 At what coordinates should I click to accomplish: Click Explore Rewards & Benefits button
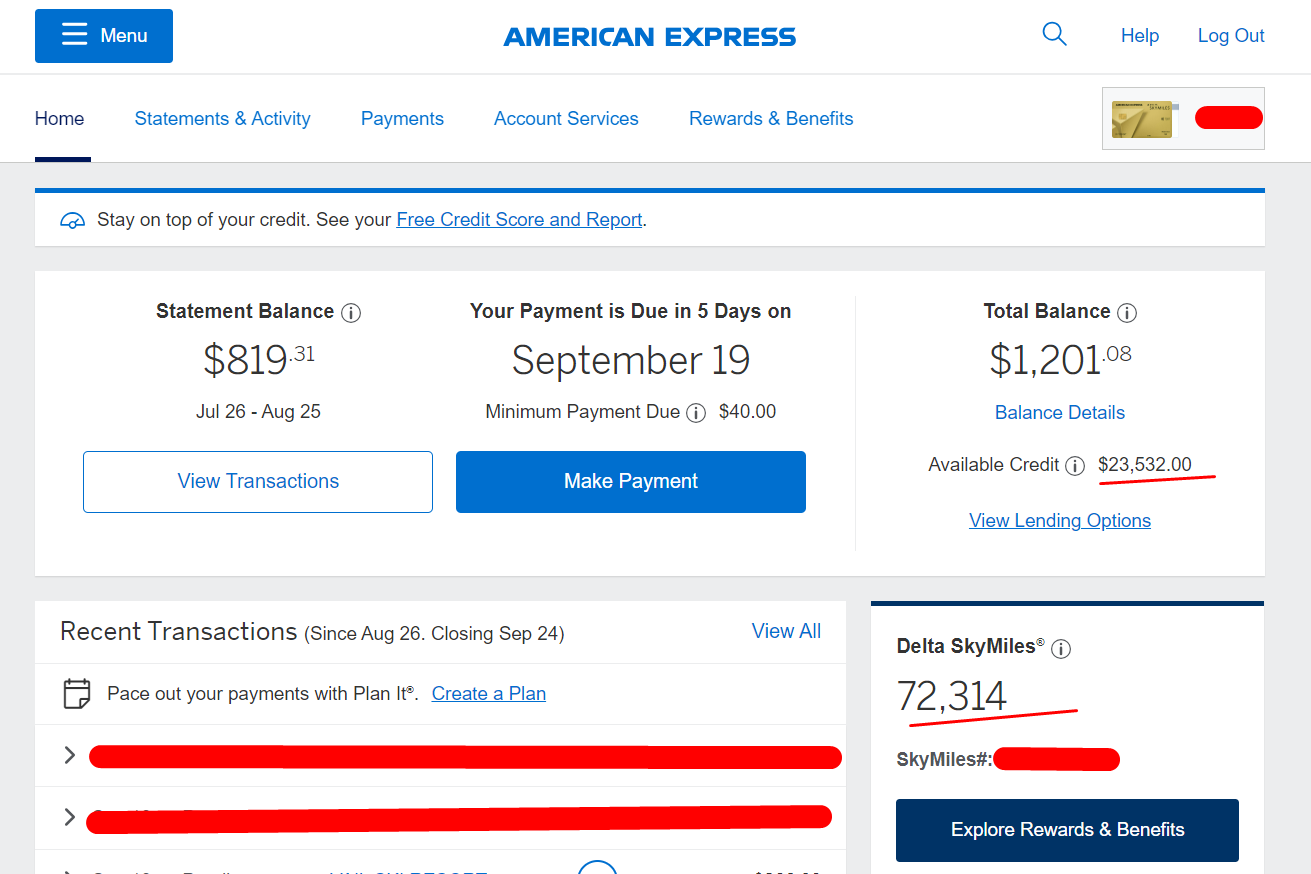(1067, 830)
